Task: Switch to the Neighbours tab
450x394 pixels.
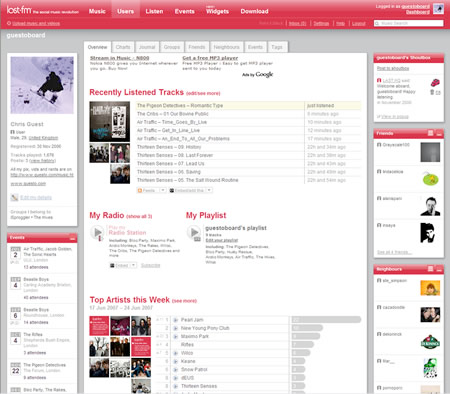Action: tap(226, 47)
